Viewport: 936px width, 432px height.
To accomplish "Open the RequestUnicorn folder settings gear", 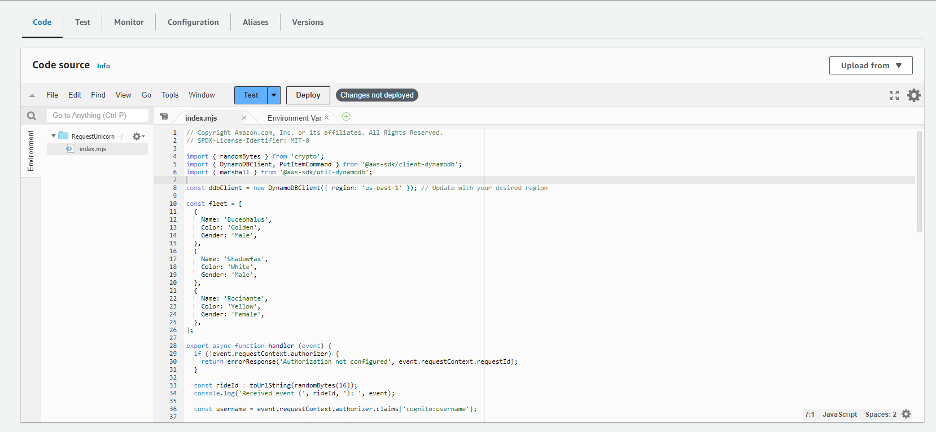I will click(x=138, y=135).
